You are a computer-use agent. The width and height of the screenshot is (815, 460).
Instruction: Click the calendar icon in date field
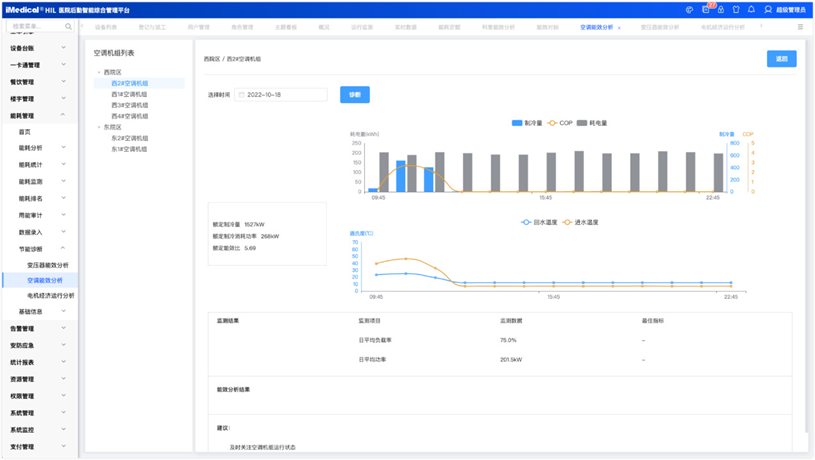click(x=242, y=95)
